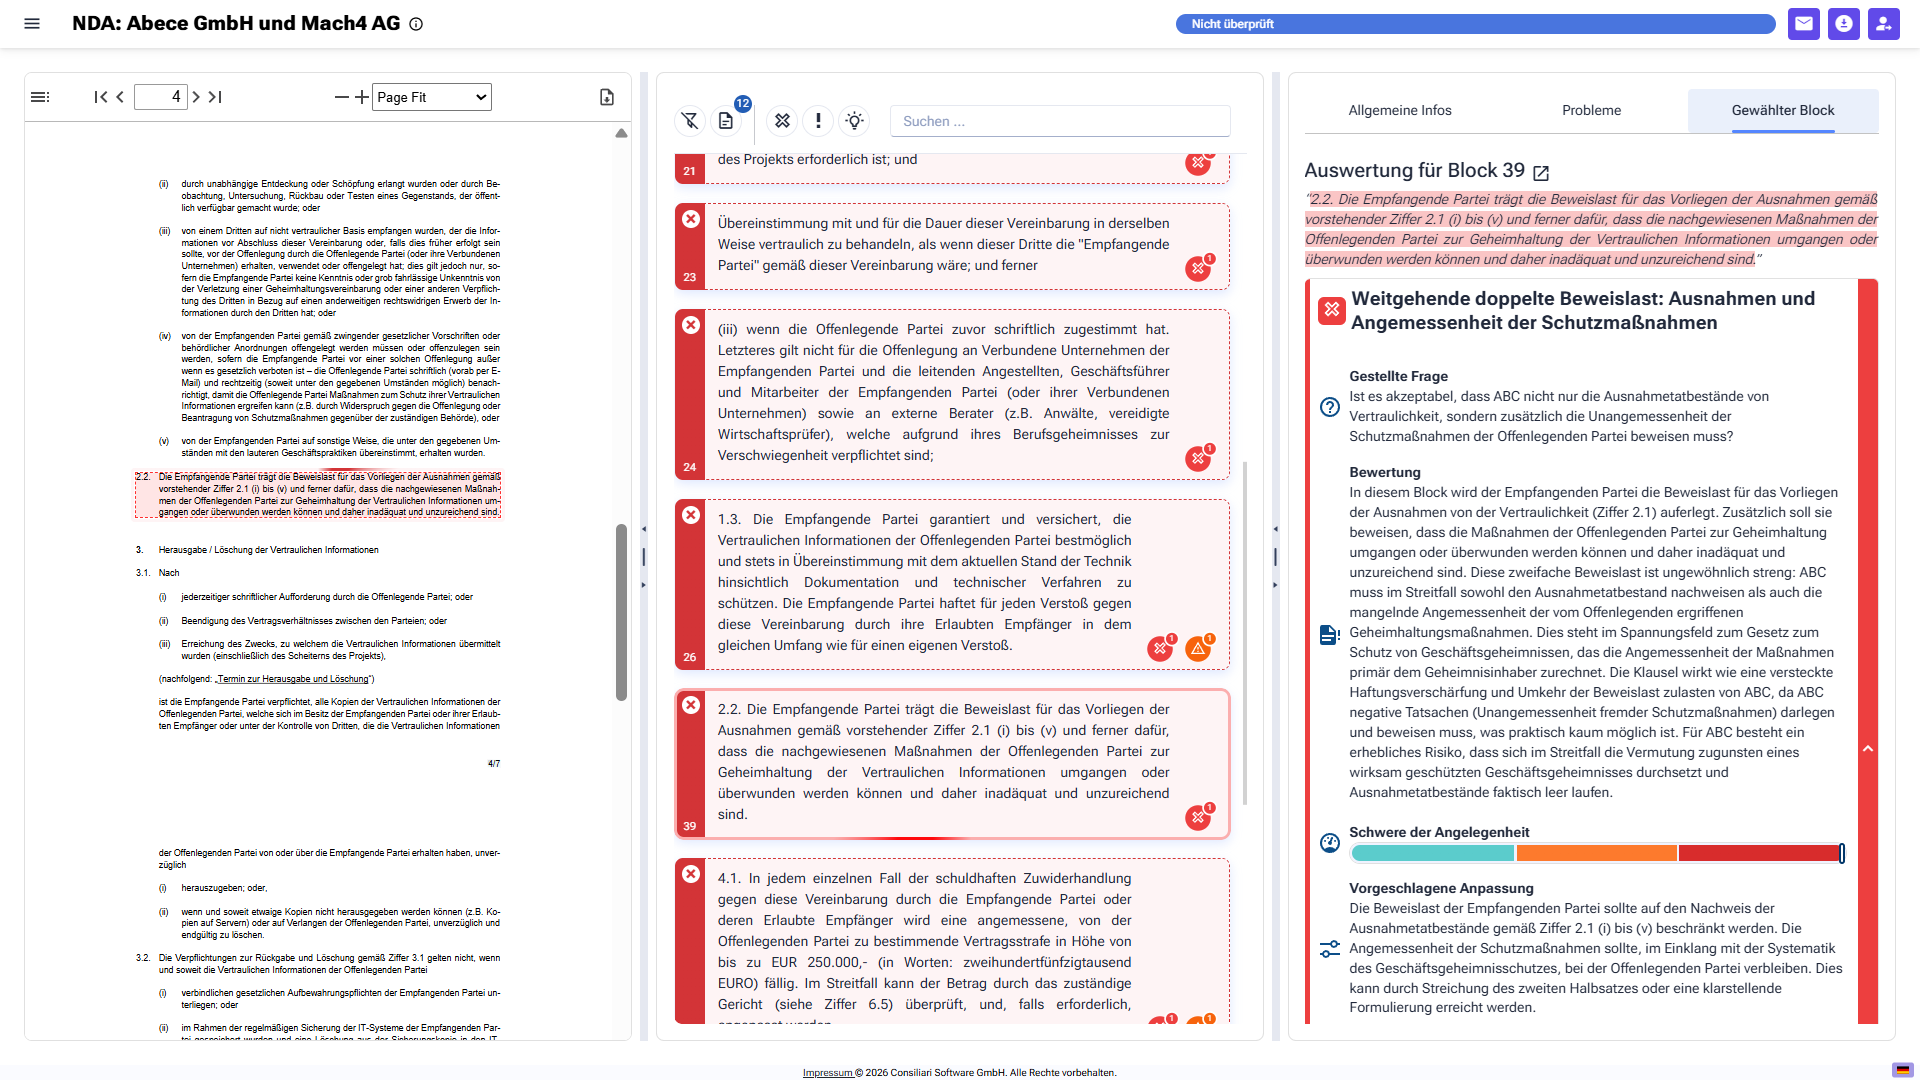Click the red X severity icon in evaluation
This screenshot has height=1080, width=1920.
1331,310
